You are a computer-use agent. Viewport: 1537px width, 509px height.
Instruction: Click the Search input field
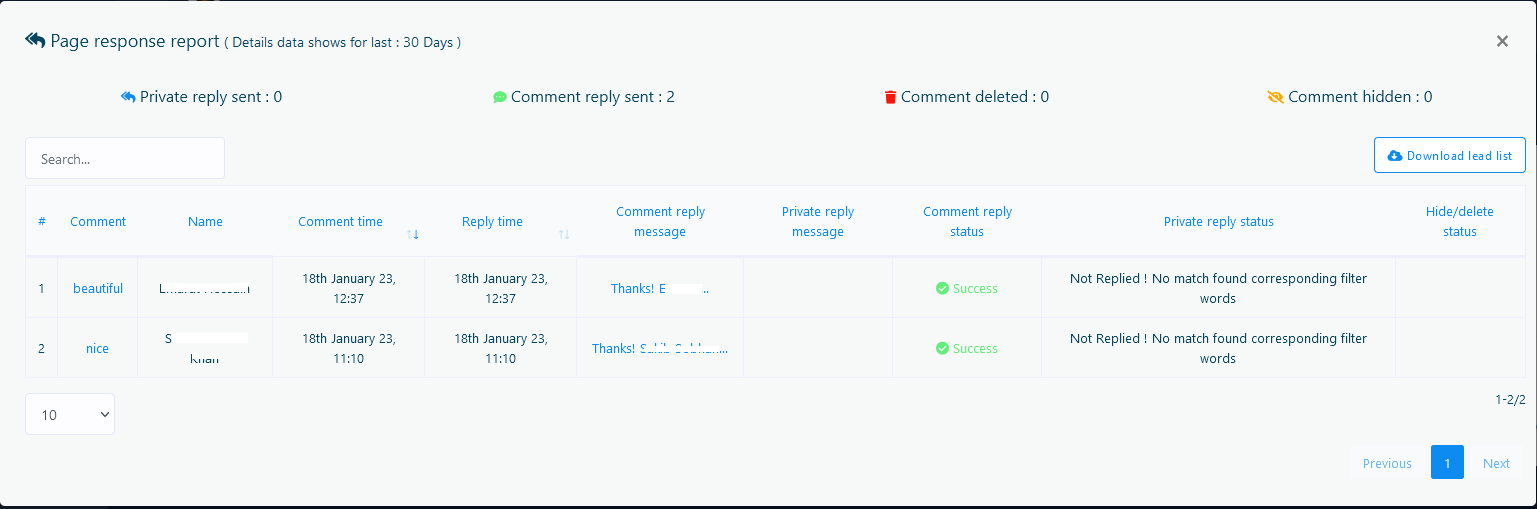point(125,159)
